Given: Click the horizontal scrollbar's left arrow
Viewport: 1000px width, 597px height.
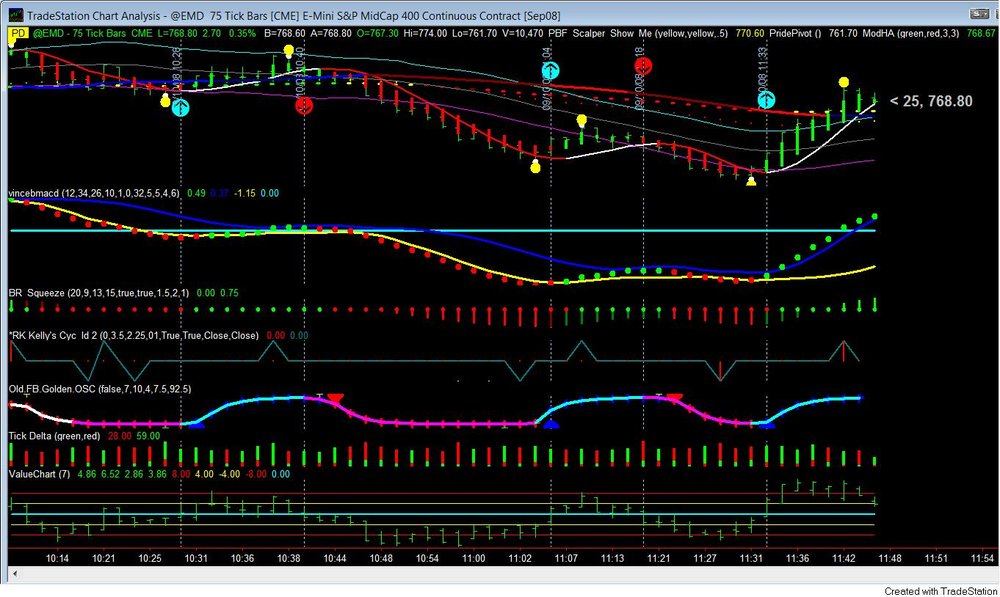Looking at the screenshot, I should [15, 574].
